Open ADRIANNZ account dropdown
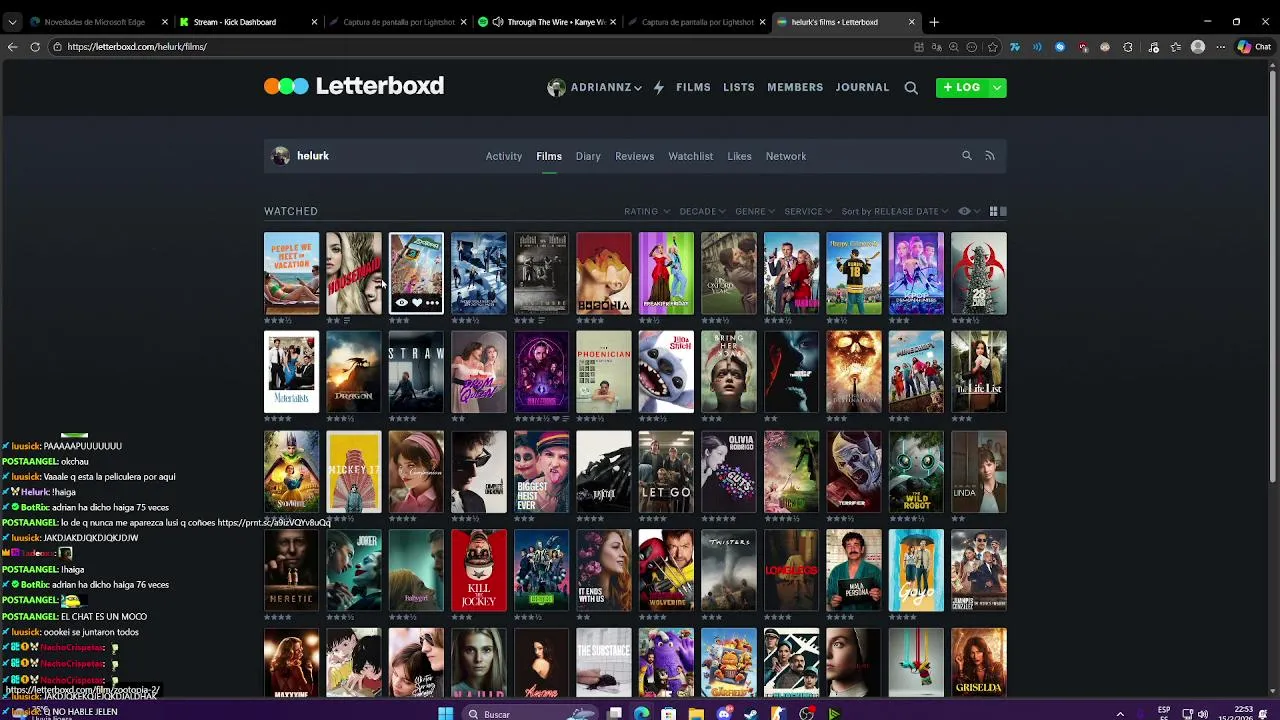The height and width of the screenshot is (720, 1280). click(595, 87)
